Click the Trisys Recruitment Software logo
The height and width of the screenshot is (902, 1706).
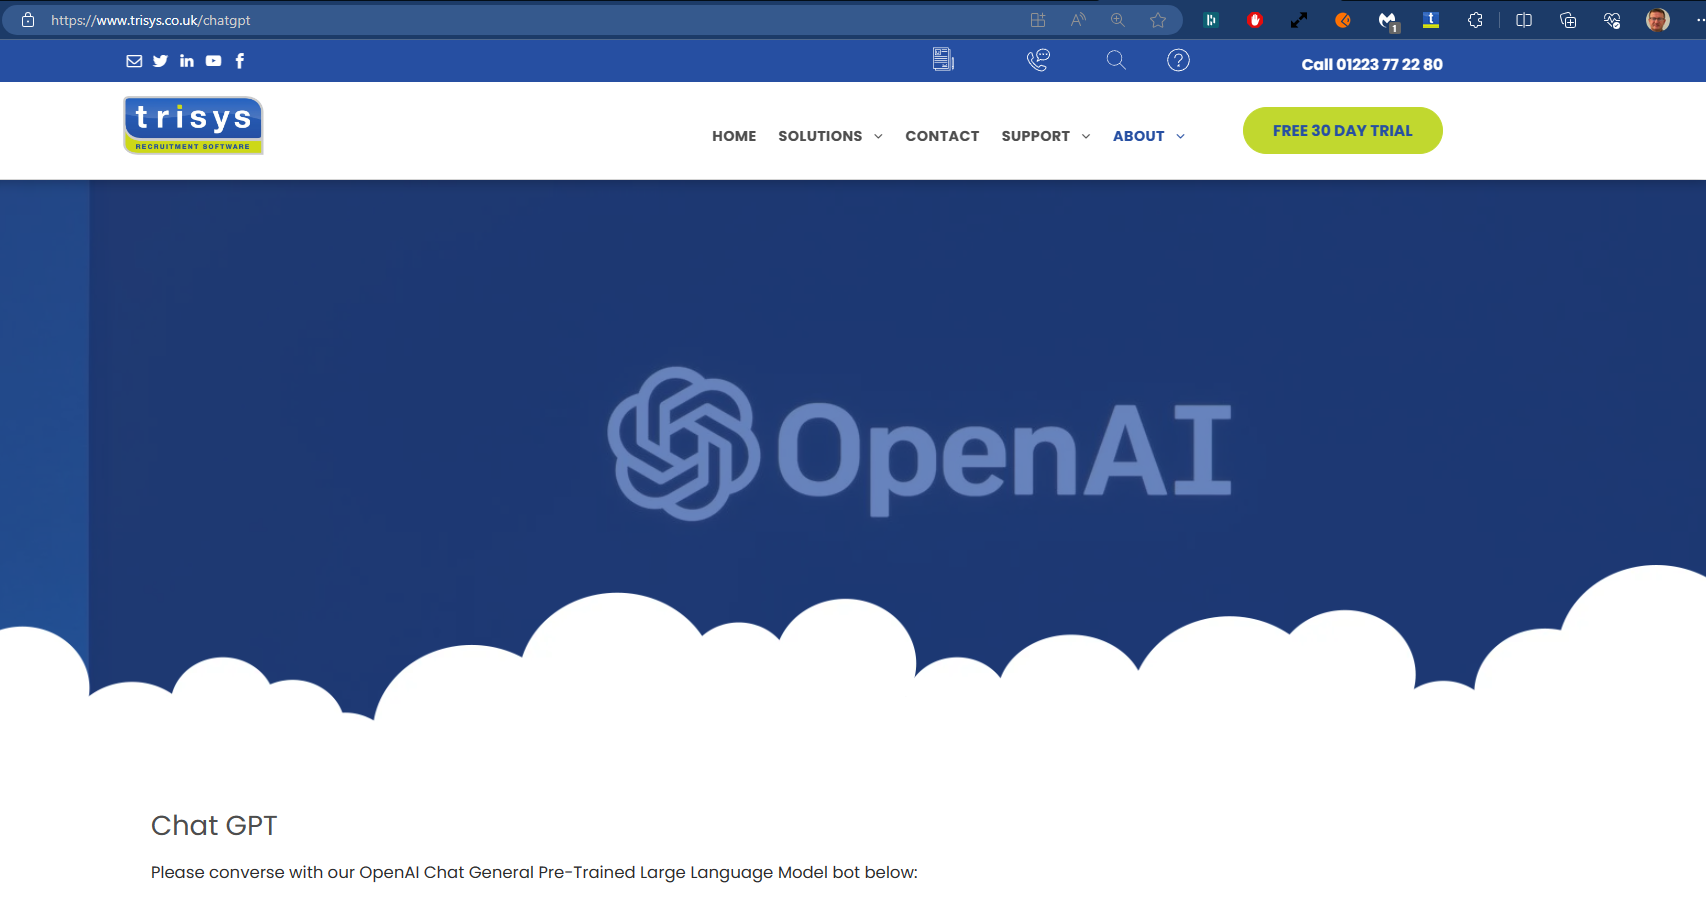click(x=193, y=126)
